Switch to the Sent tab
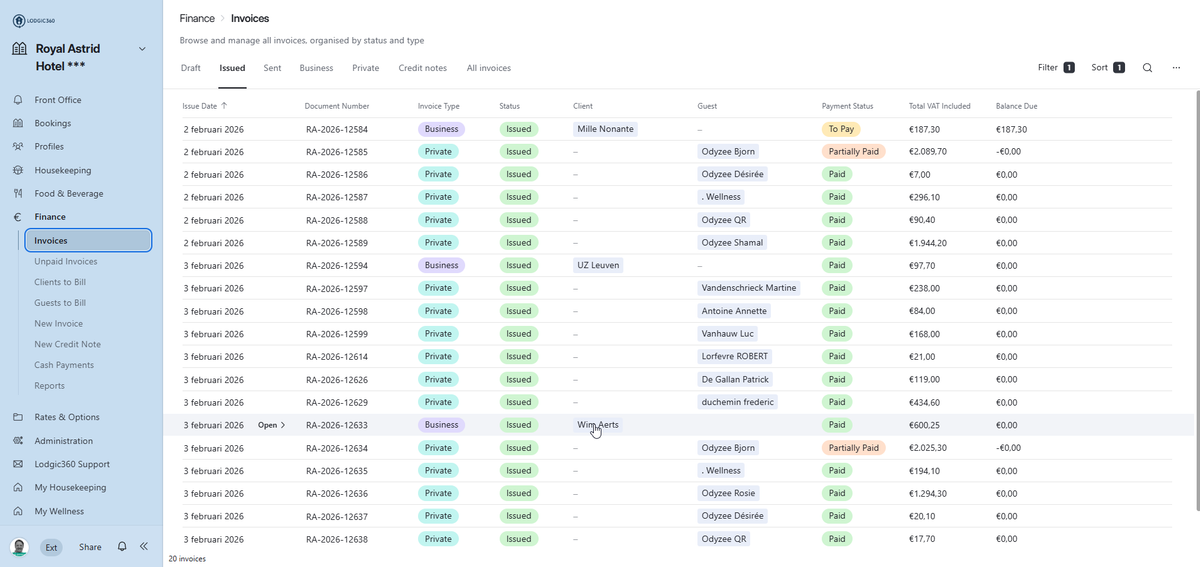1200x567 pixels. [x=272, y=68]
